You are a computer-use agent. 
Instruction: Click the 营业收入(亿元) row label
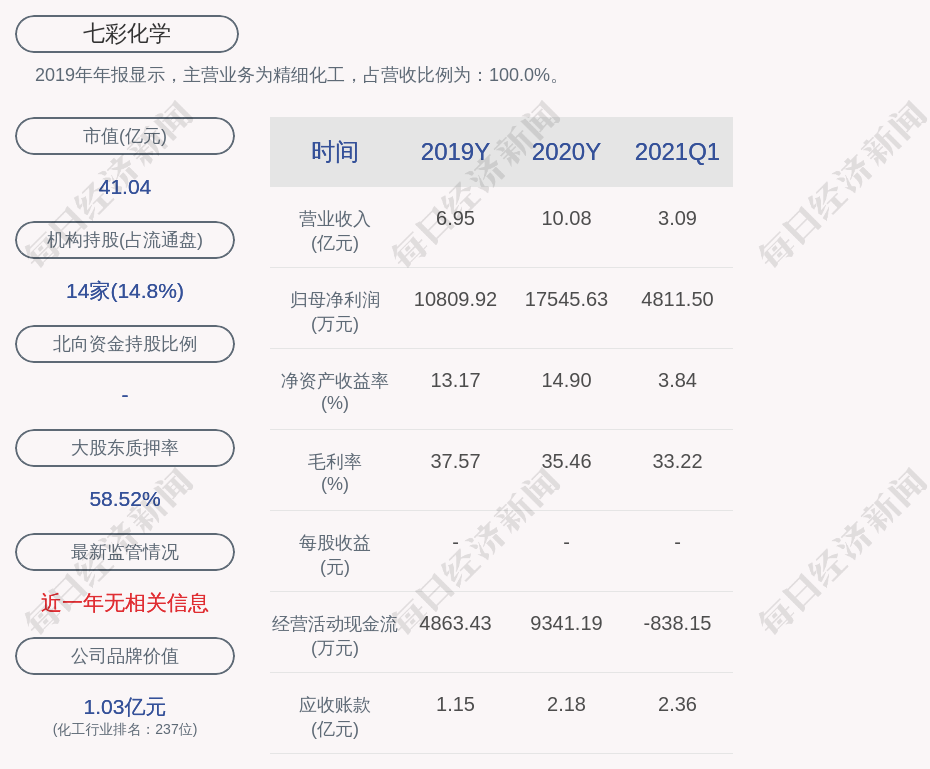point(335,231)
